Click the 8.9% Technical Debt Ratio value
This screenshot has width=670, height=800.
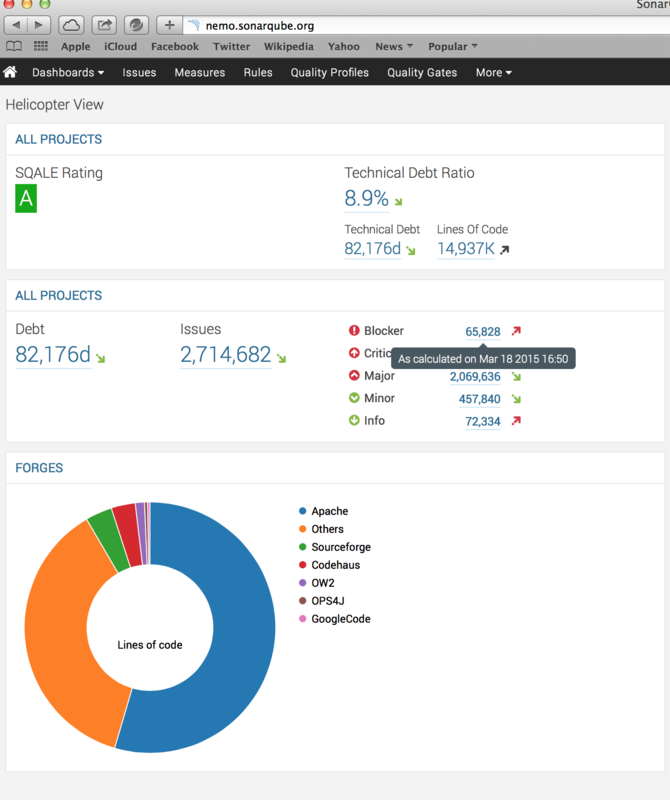point(366,198)
